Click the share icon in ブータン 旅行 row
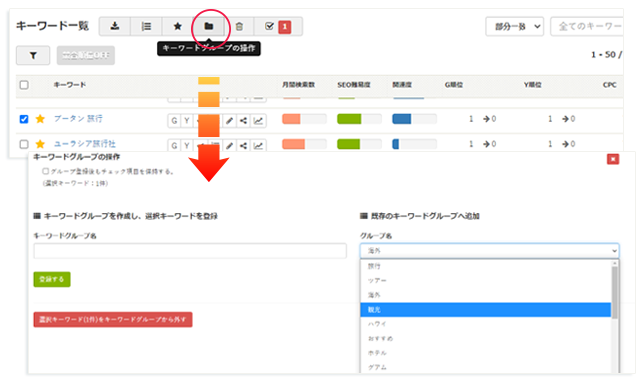Image resolution: width=644 pixels, height=380 pixels. coord(244,121)
